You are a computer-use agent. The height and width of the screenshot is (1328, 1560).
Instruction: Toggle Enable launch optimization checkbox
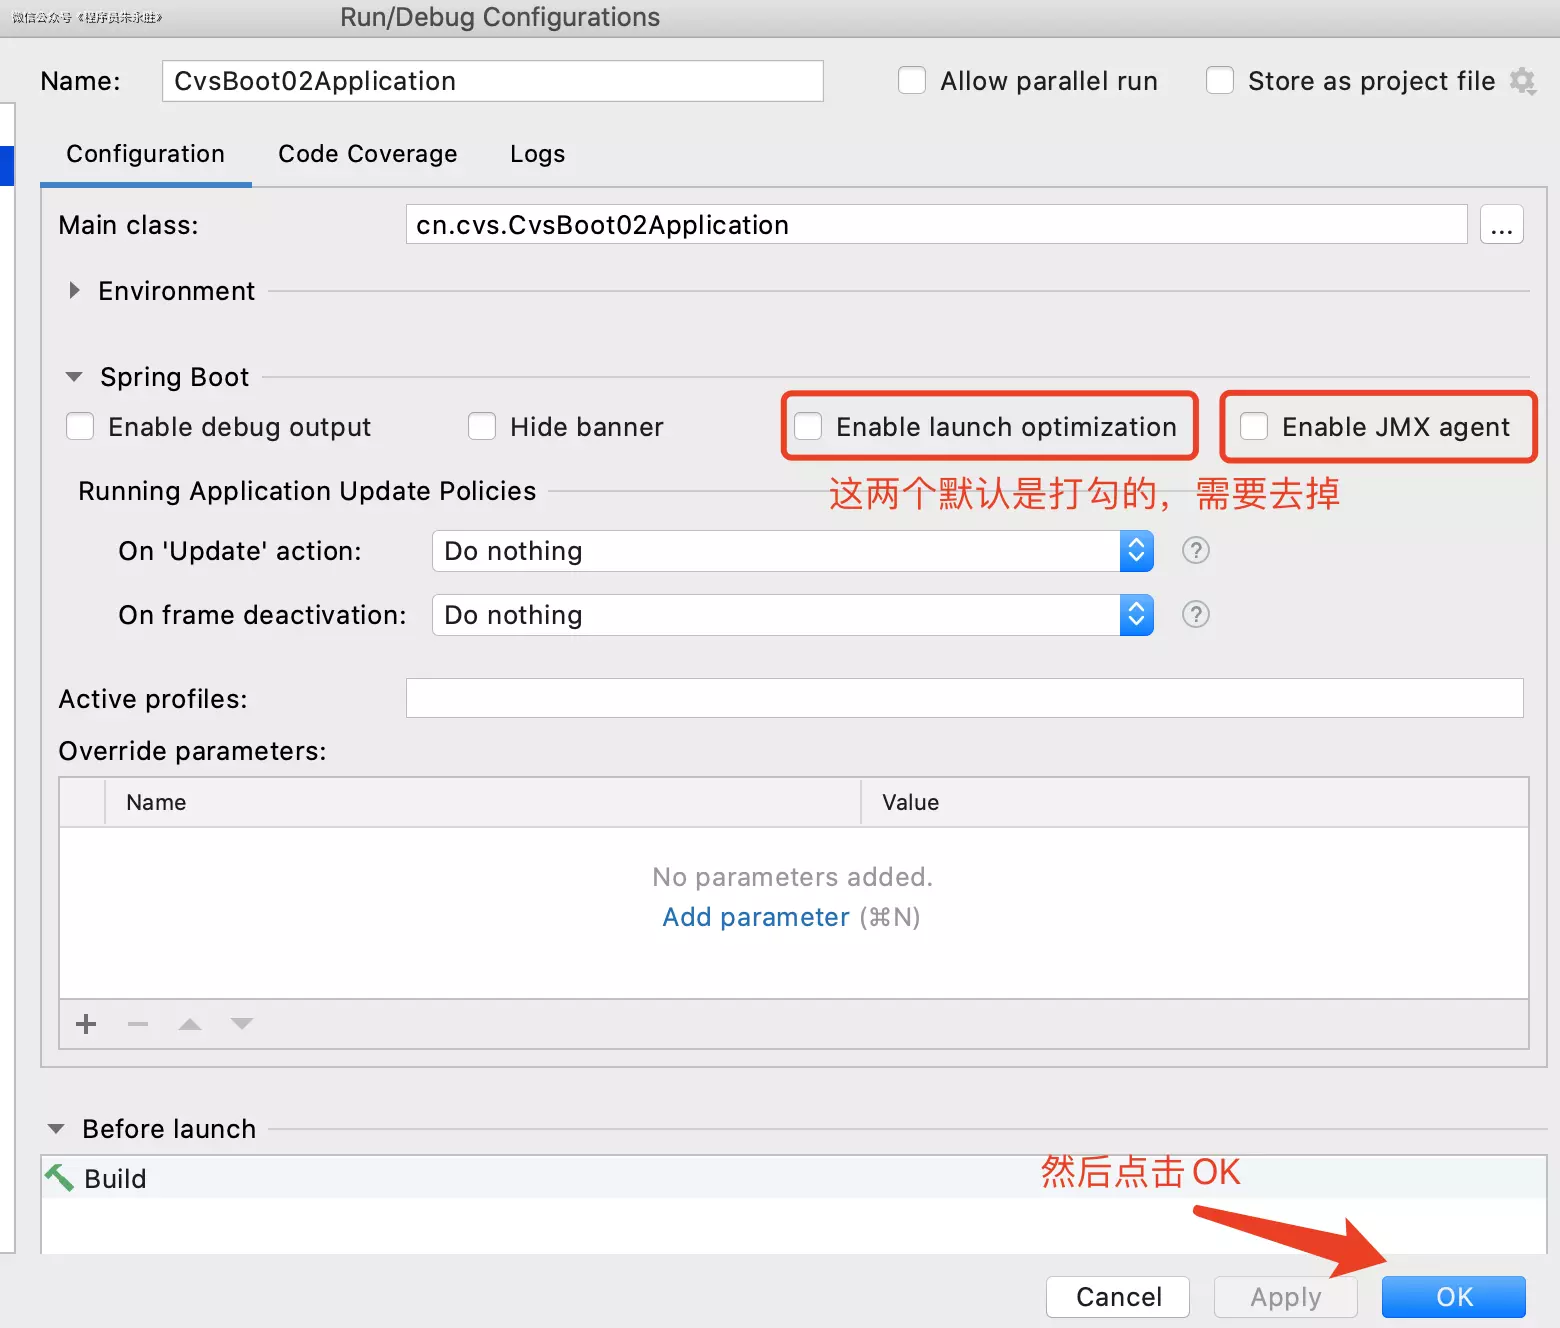point(808,427)
